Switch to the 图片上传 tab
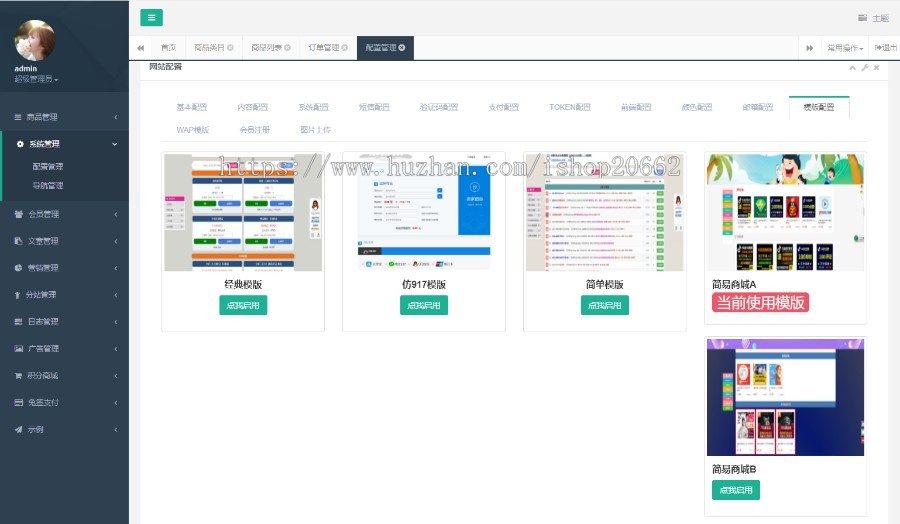This screenshot has height=524, width=900. 316,130
